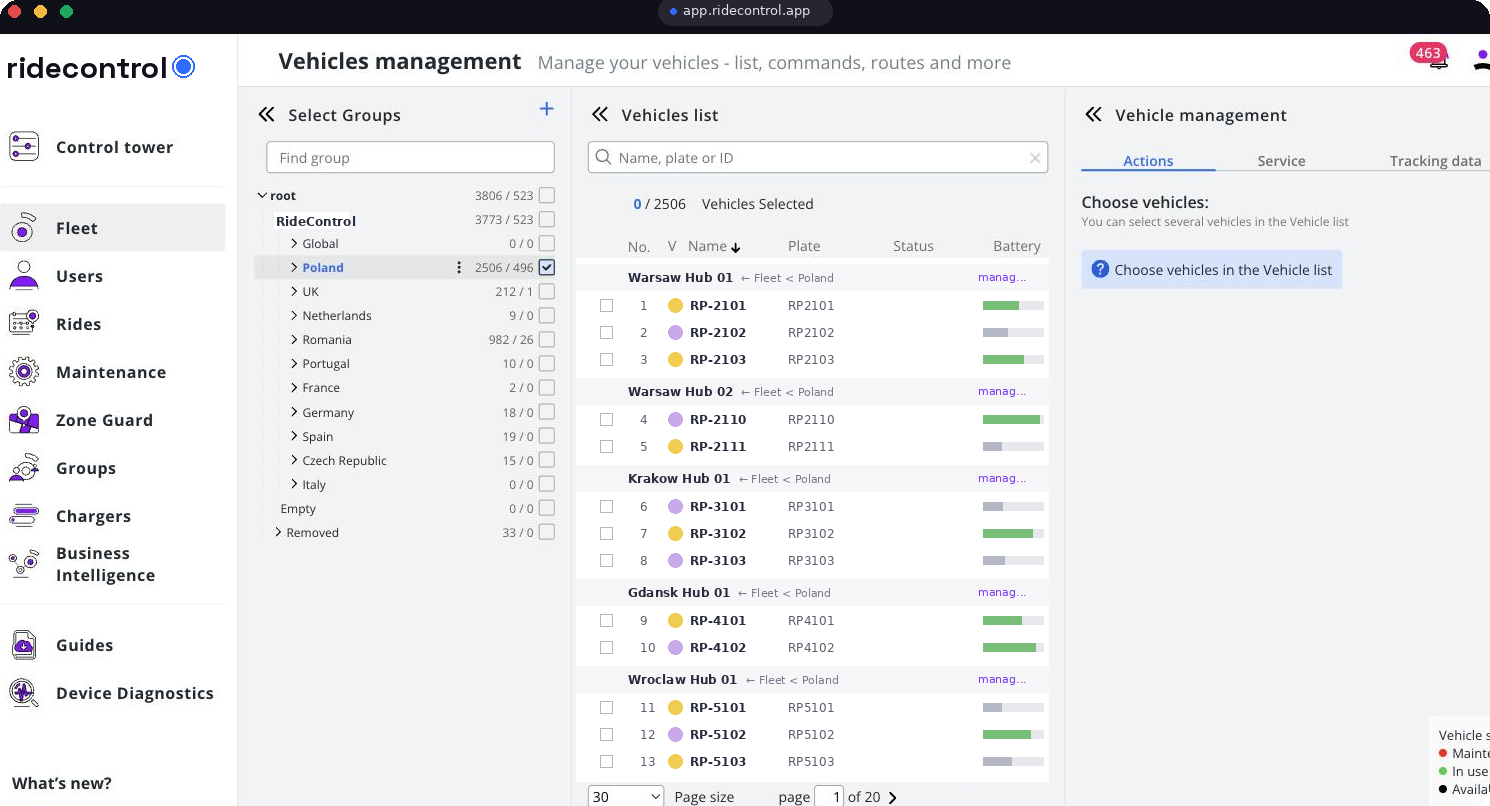
Task: Select vehicle RP-3102 checkbox
Action: coord(606,533)
